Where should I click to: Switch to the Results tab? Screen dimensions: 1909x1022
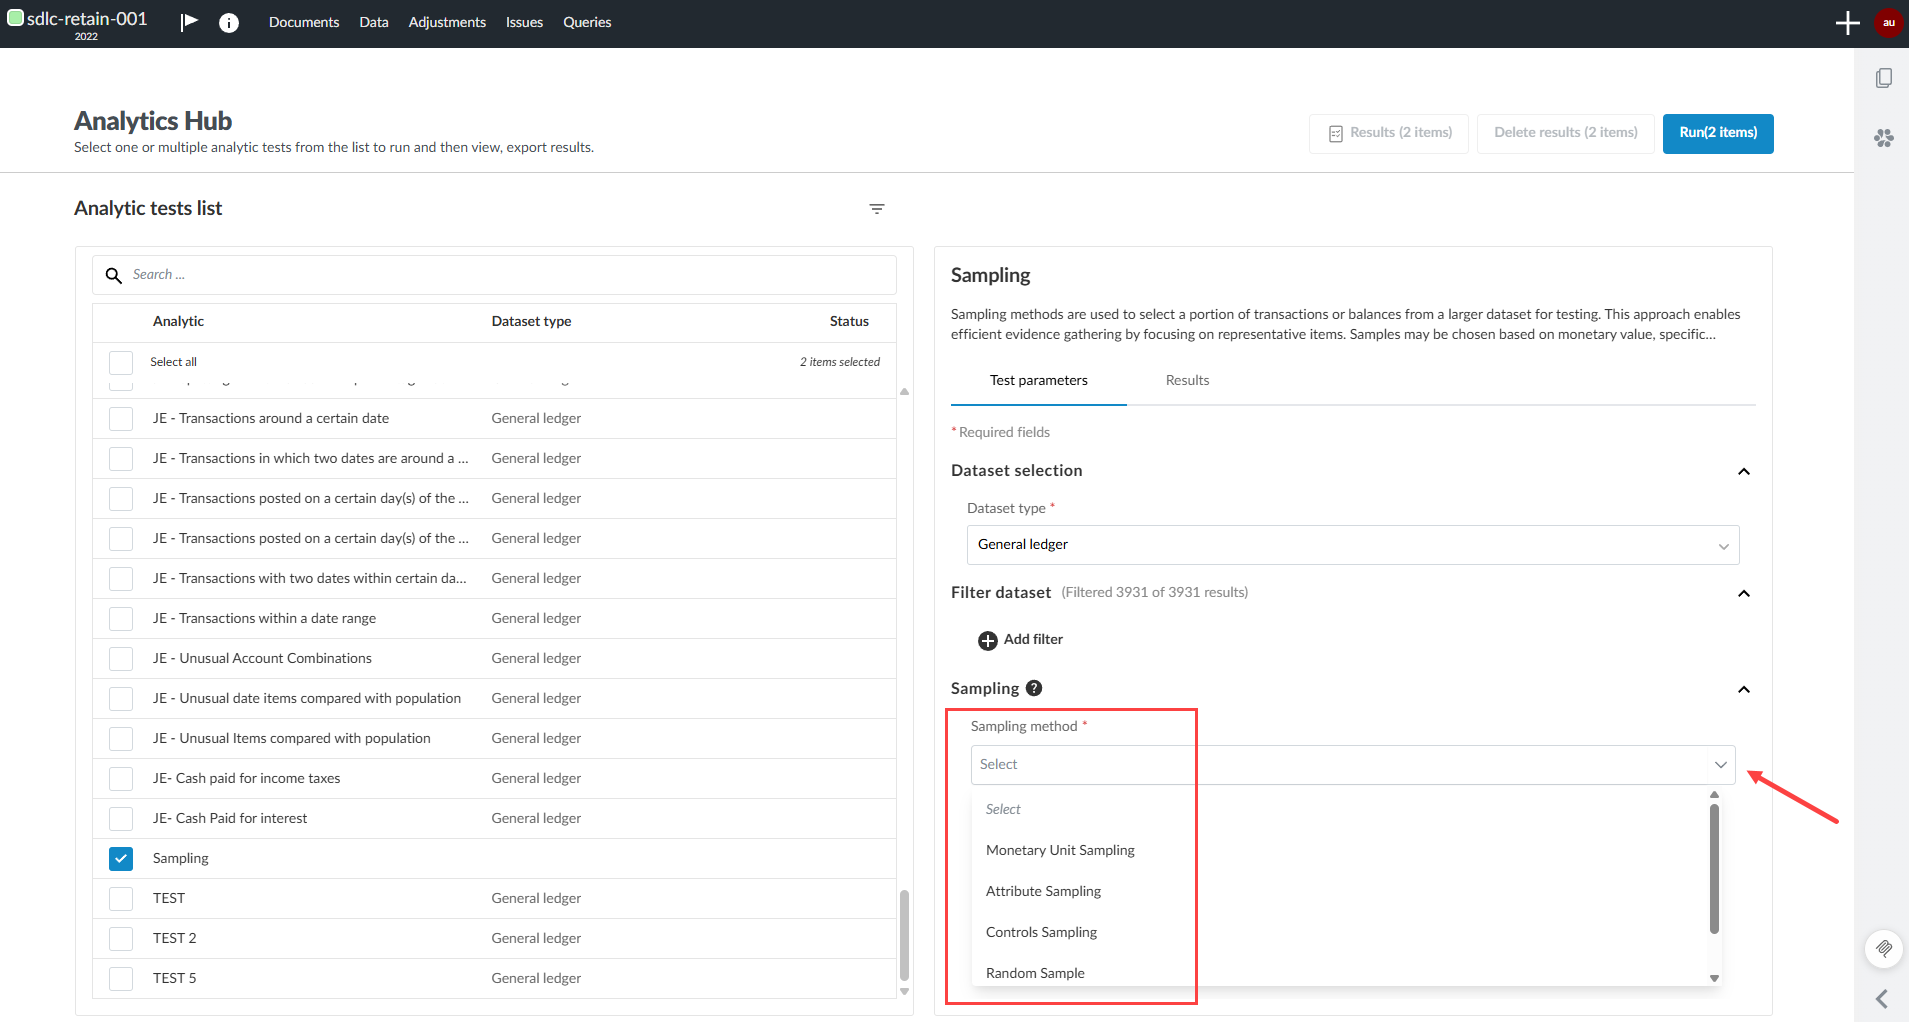pyautogui.click(x=1187, y=380)
